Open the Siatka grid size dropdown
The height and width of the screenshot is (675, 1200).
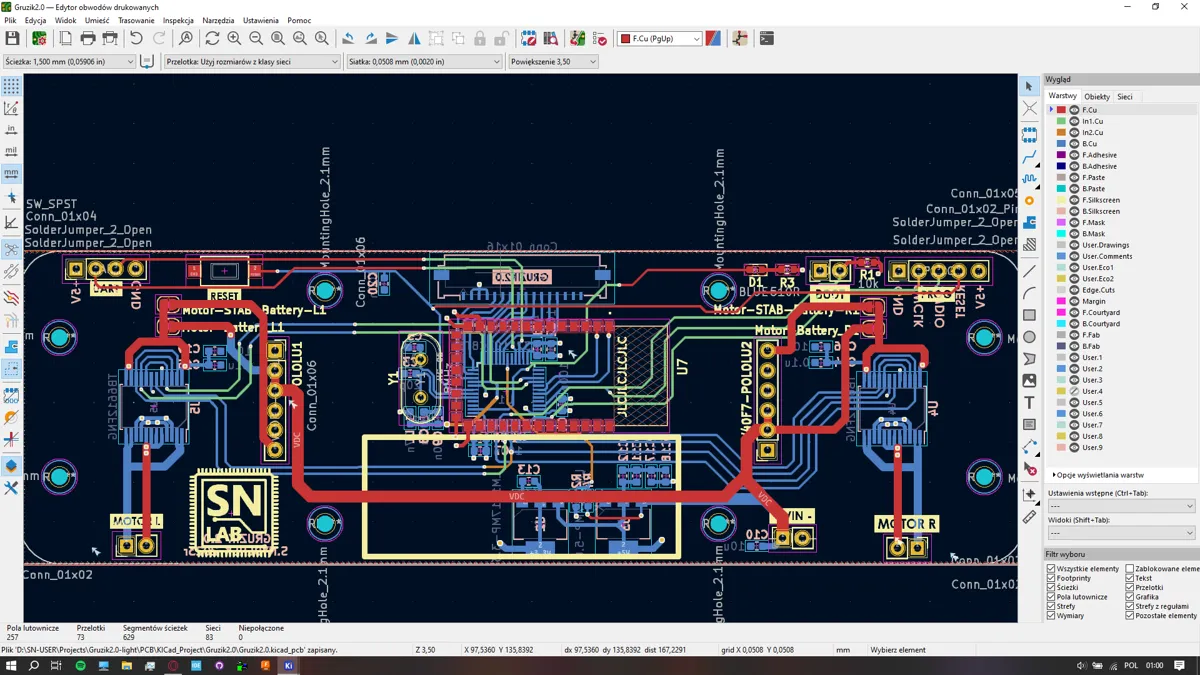[424, 62]
